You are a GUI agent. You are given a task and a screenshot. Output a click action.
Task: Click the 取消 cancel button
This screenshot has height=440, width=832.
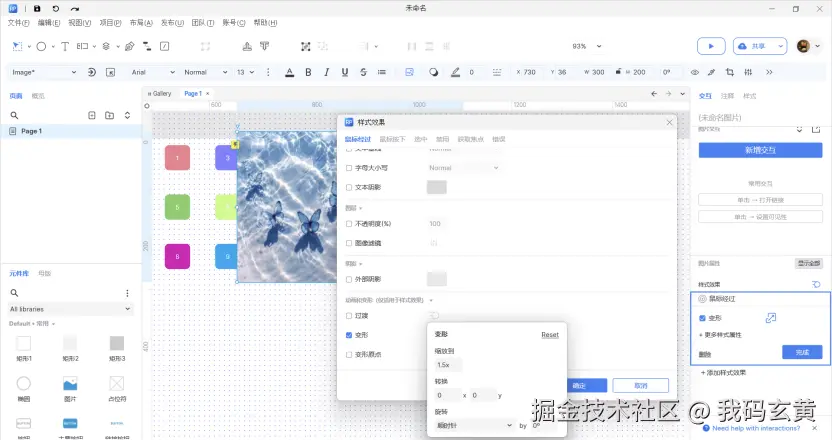(x=640, y=385)
